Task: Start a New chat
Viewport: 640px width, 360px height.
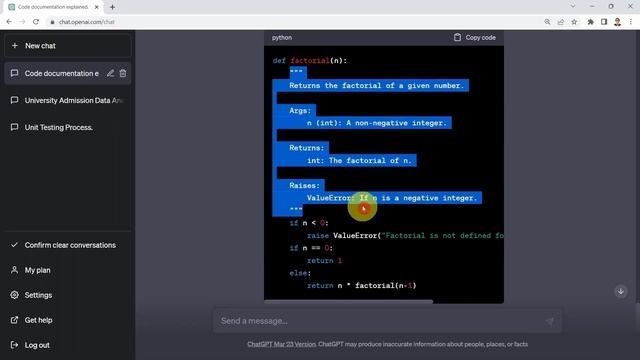Action: (68, 46)
